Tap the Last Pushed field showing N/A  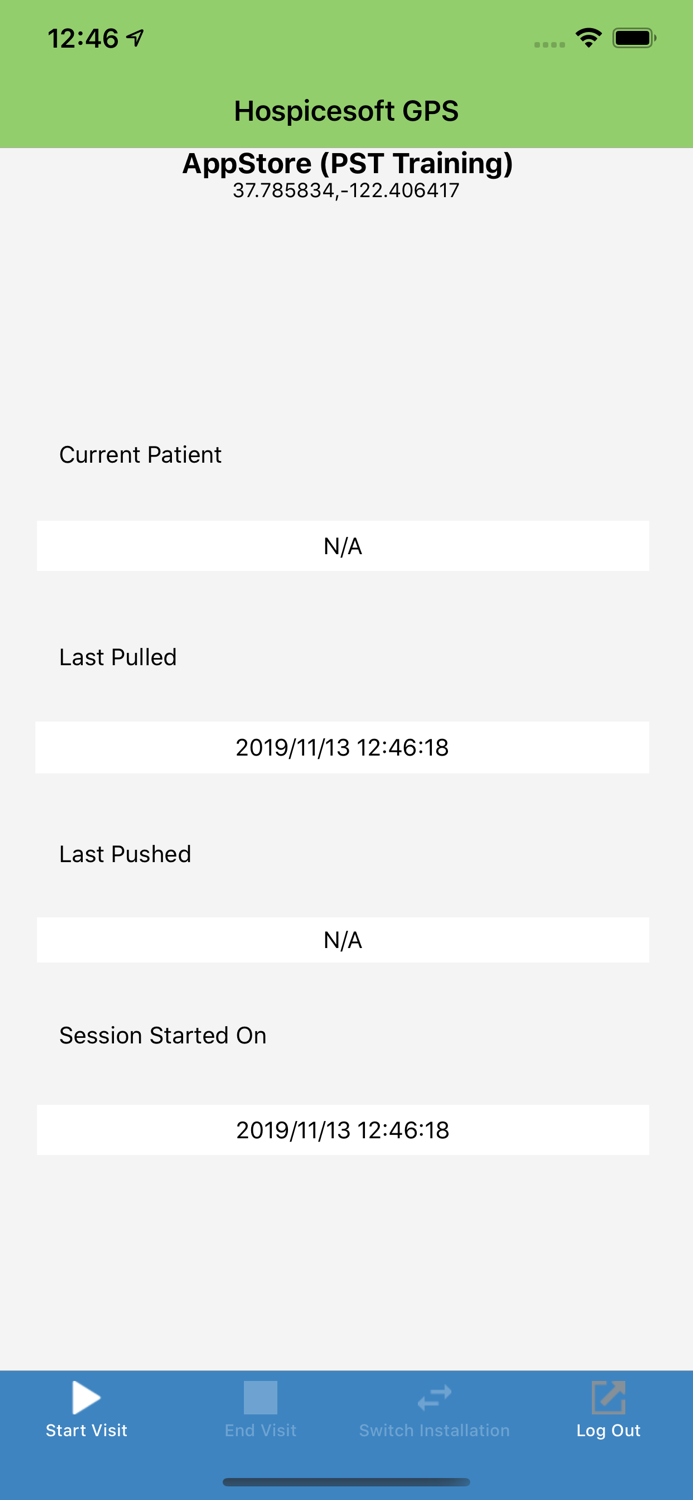point(342,939)
